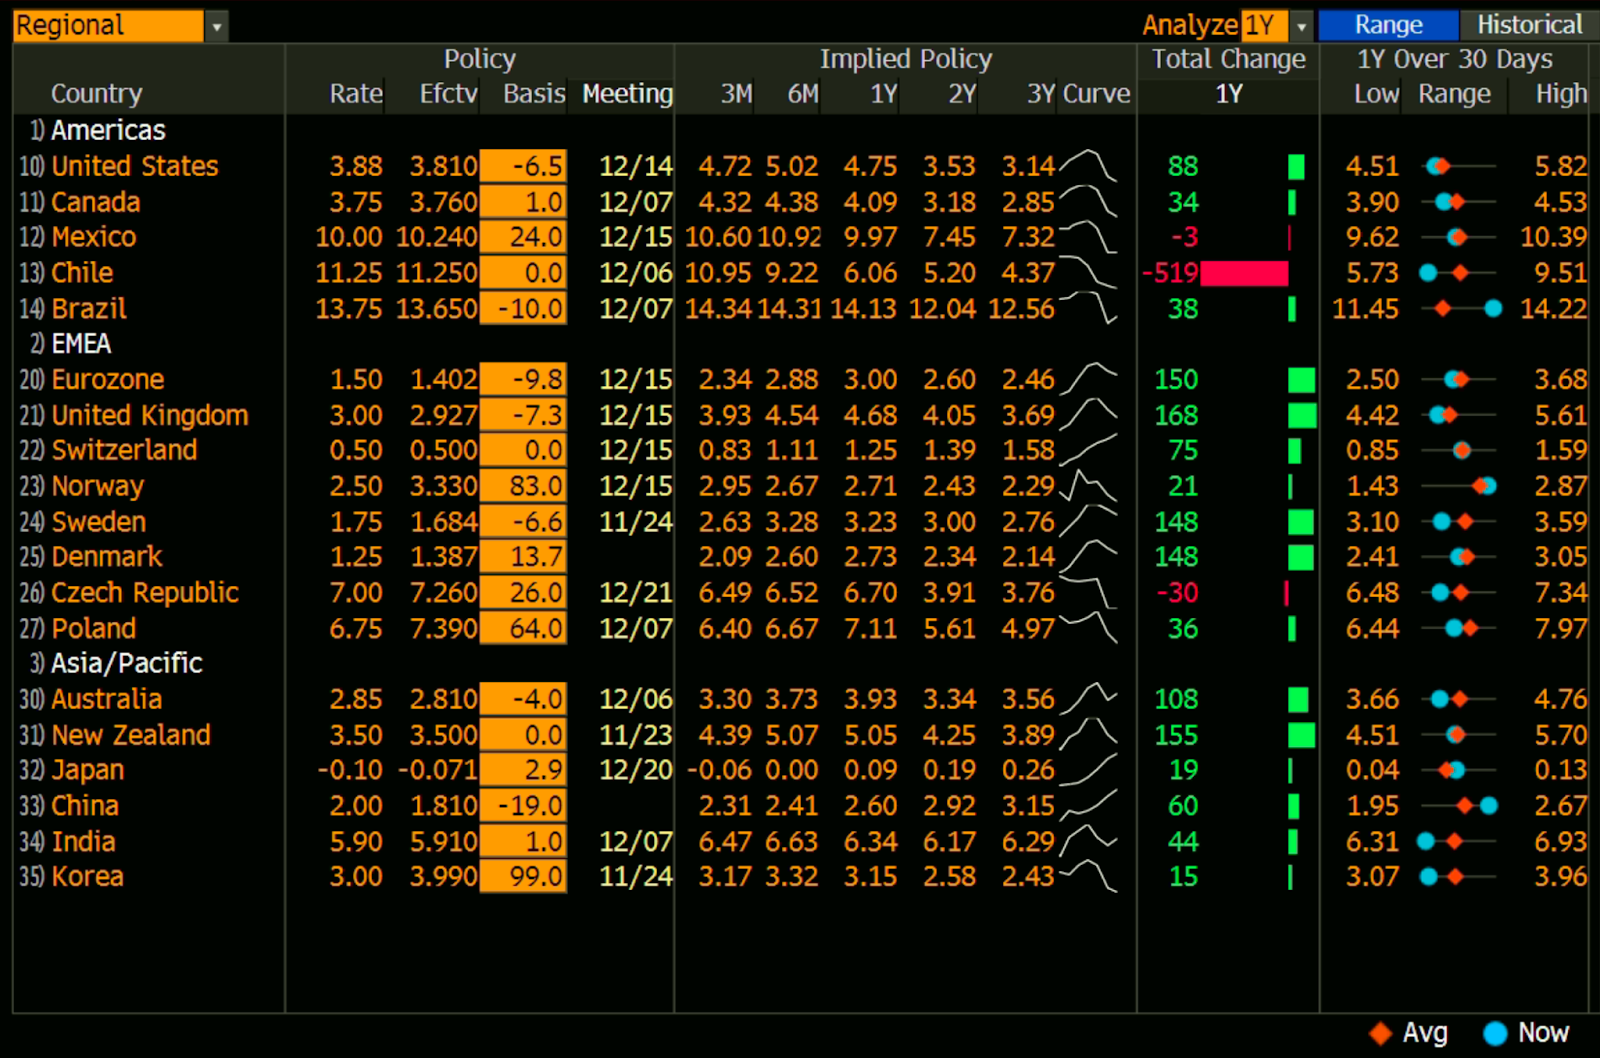The image size is (1600, 1058).
Task: Click the Sweden meeting date 11/24
Action: [636, 522]
